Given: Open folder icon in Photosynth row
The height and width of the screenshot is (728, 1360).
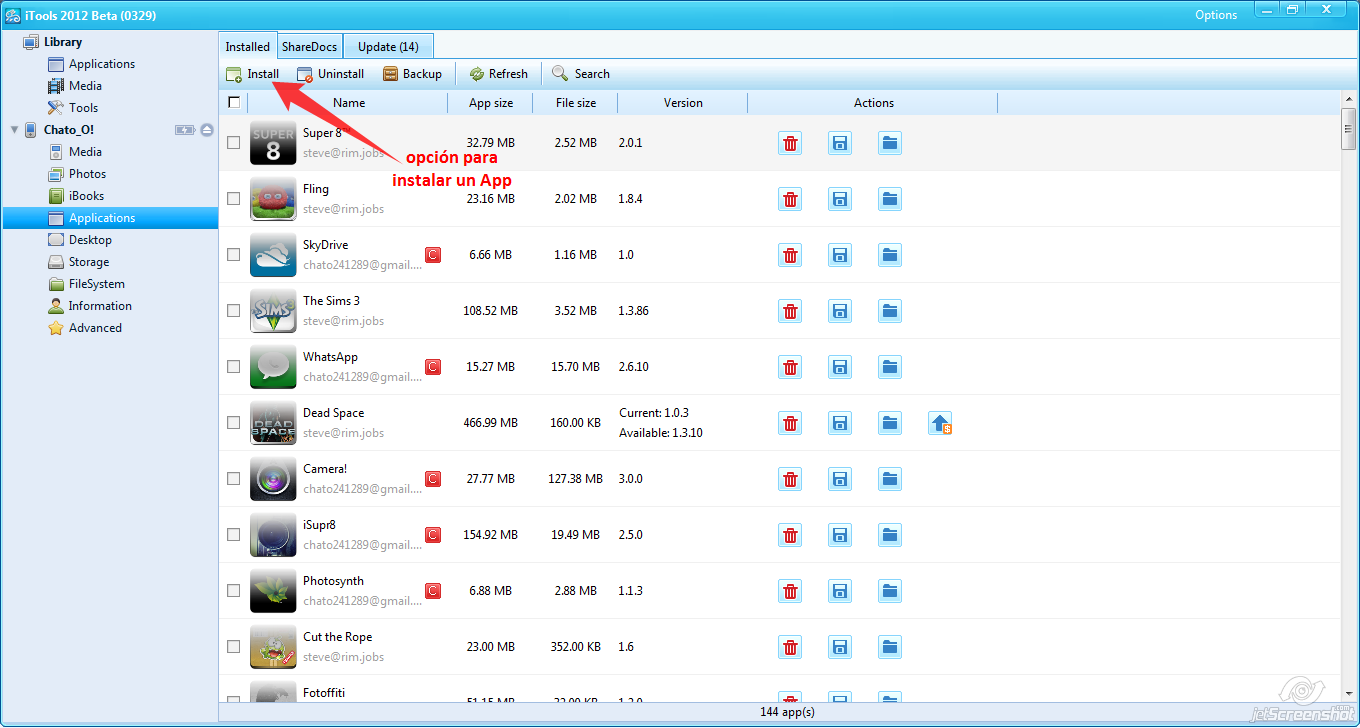Looking at the screenshot, I should 890,591.
